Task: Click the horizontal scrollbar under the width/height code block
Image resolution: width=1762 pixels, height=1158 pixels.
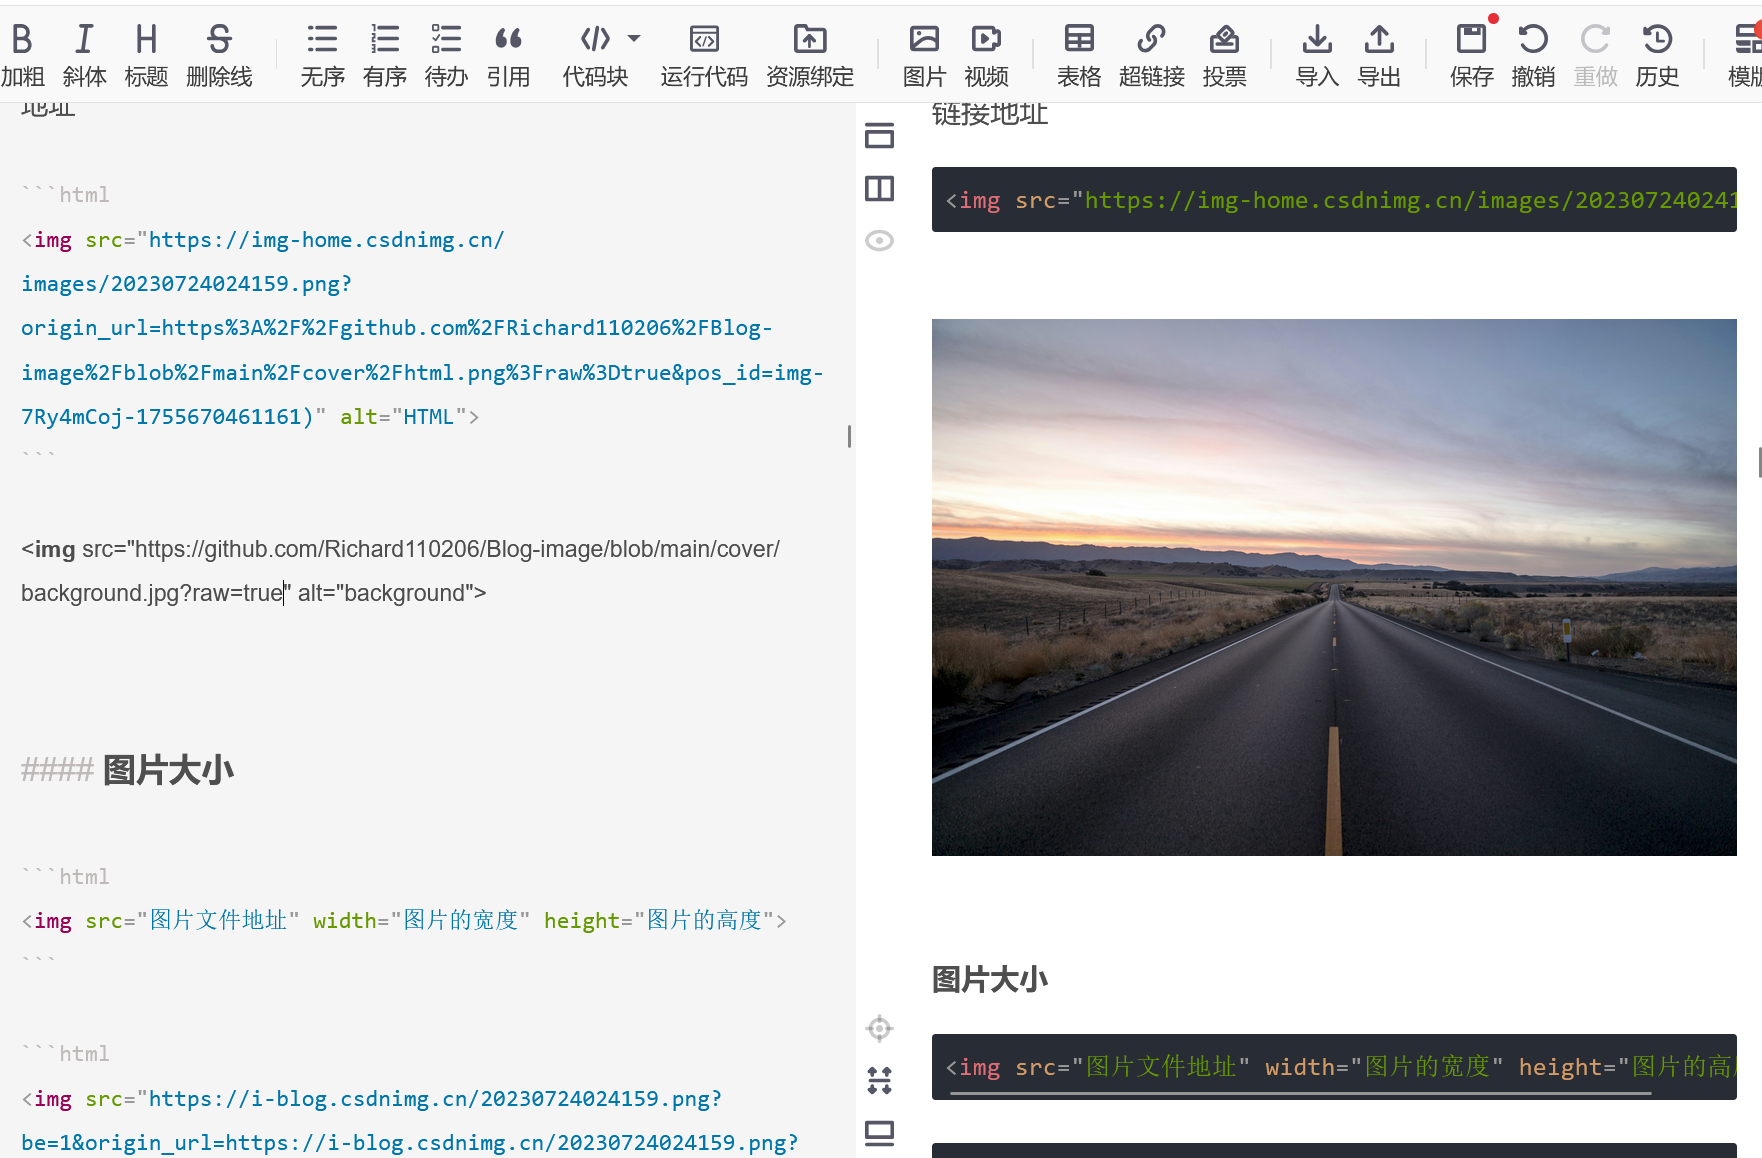Action: (x=1300, y=1093)
